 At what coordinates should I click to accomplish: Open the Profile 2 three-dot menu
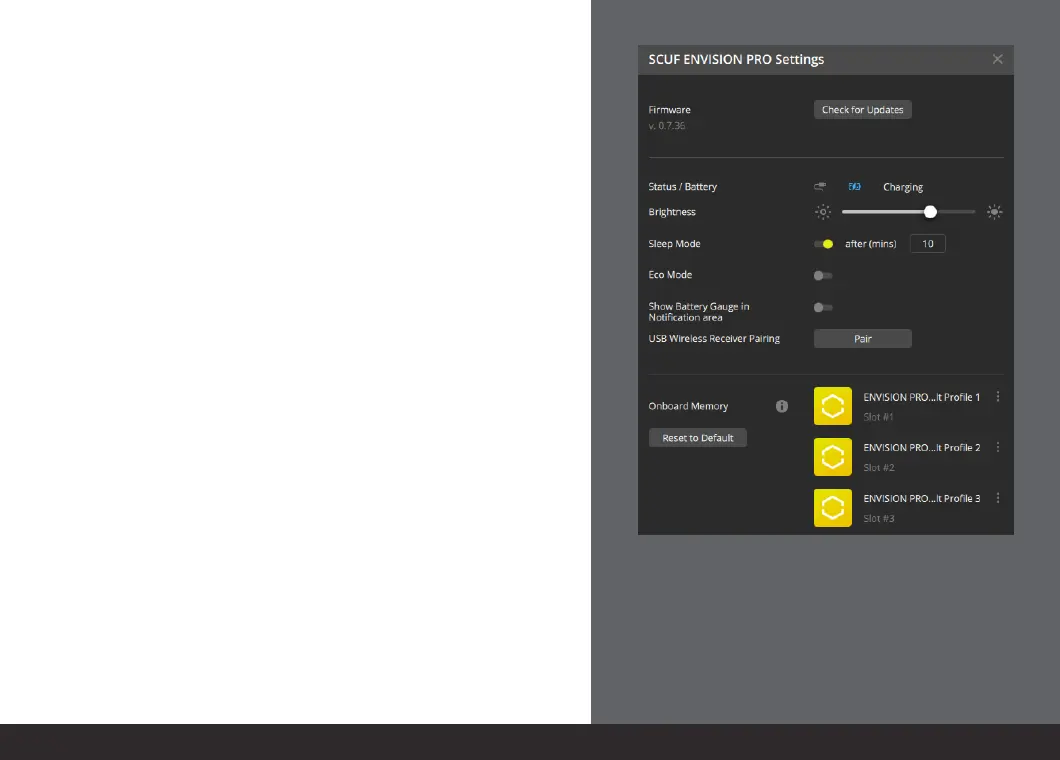998,448
